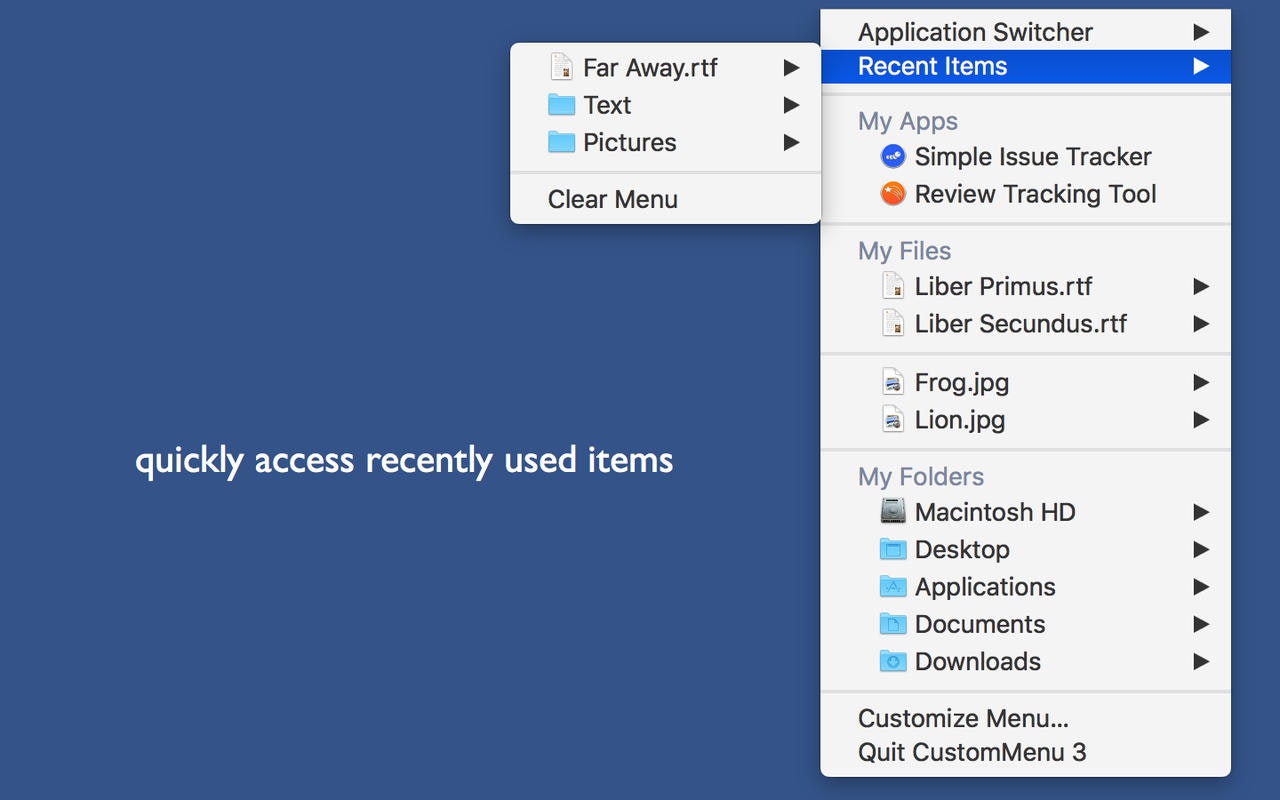
Task: Expand the Application Switcher submenu arrow
Action: click(1201, 32)
